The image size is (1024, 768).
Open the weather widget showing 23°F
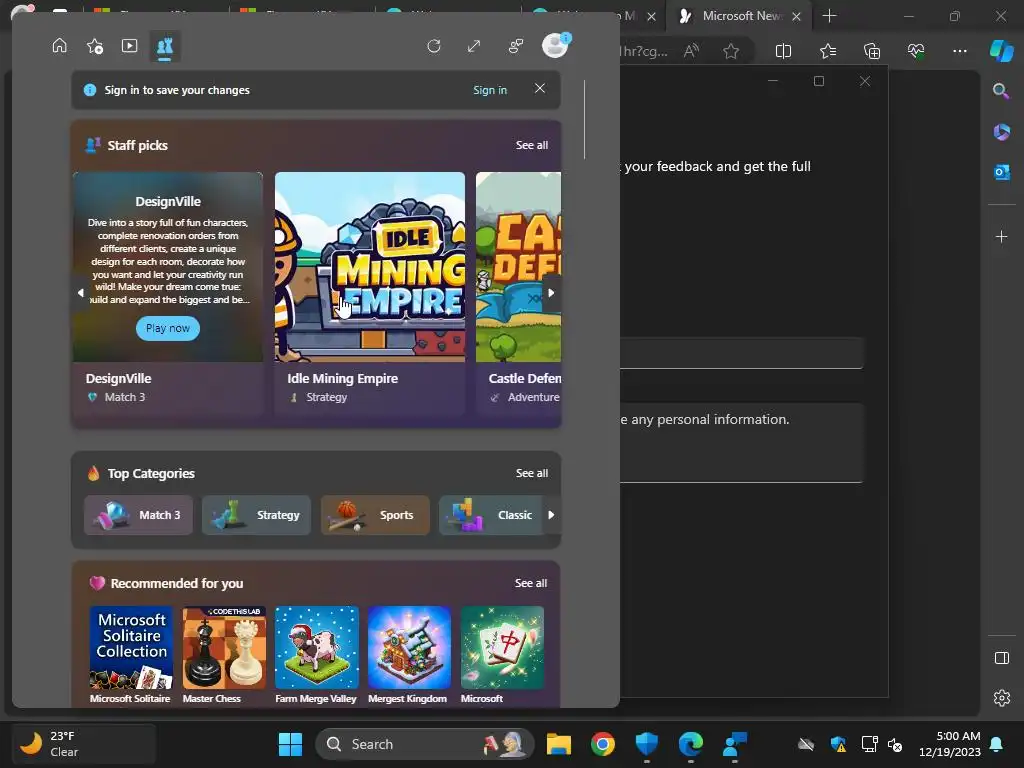tap(84, 744)
